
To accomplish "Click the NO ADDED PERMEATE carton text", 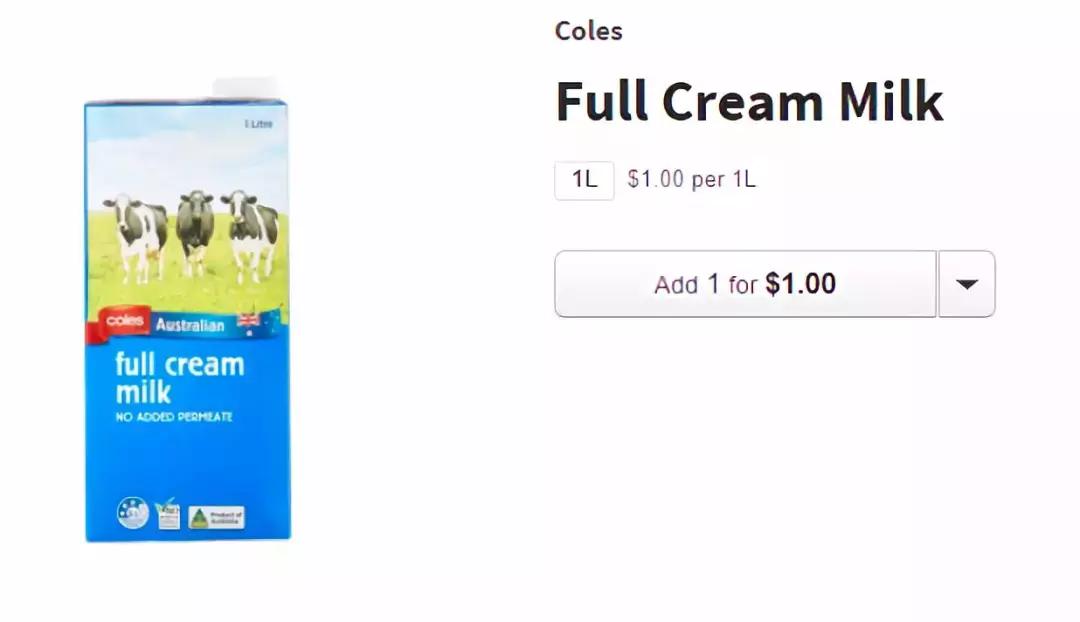I will (174, 416).
